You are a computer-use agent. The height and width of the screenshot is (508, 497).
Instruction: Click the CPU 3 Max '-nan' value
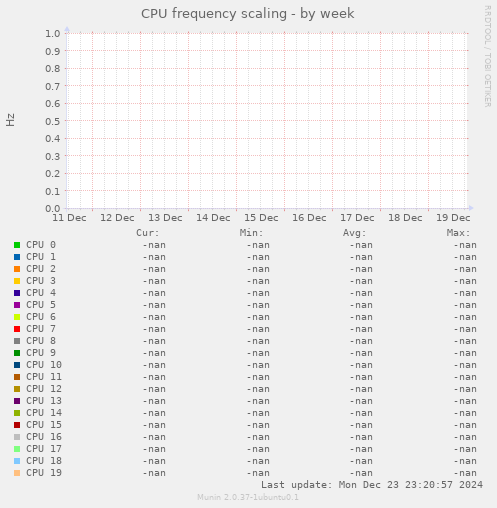tap(465, 281)
